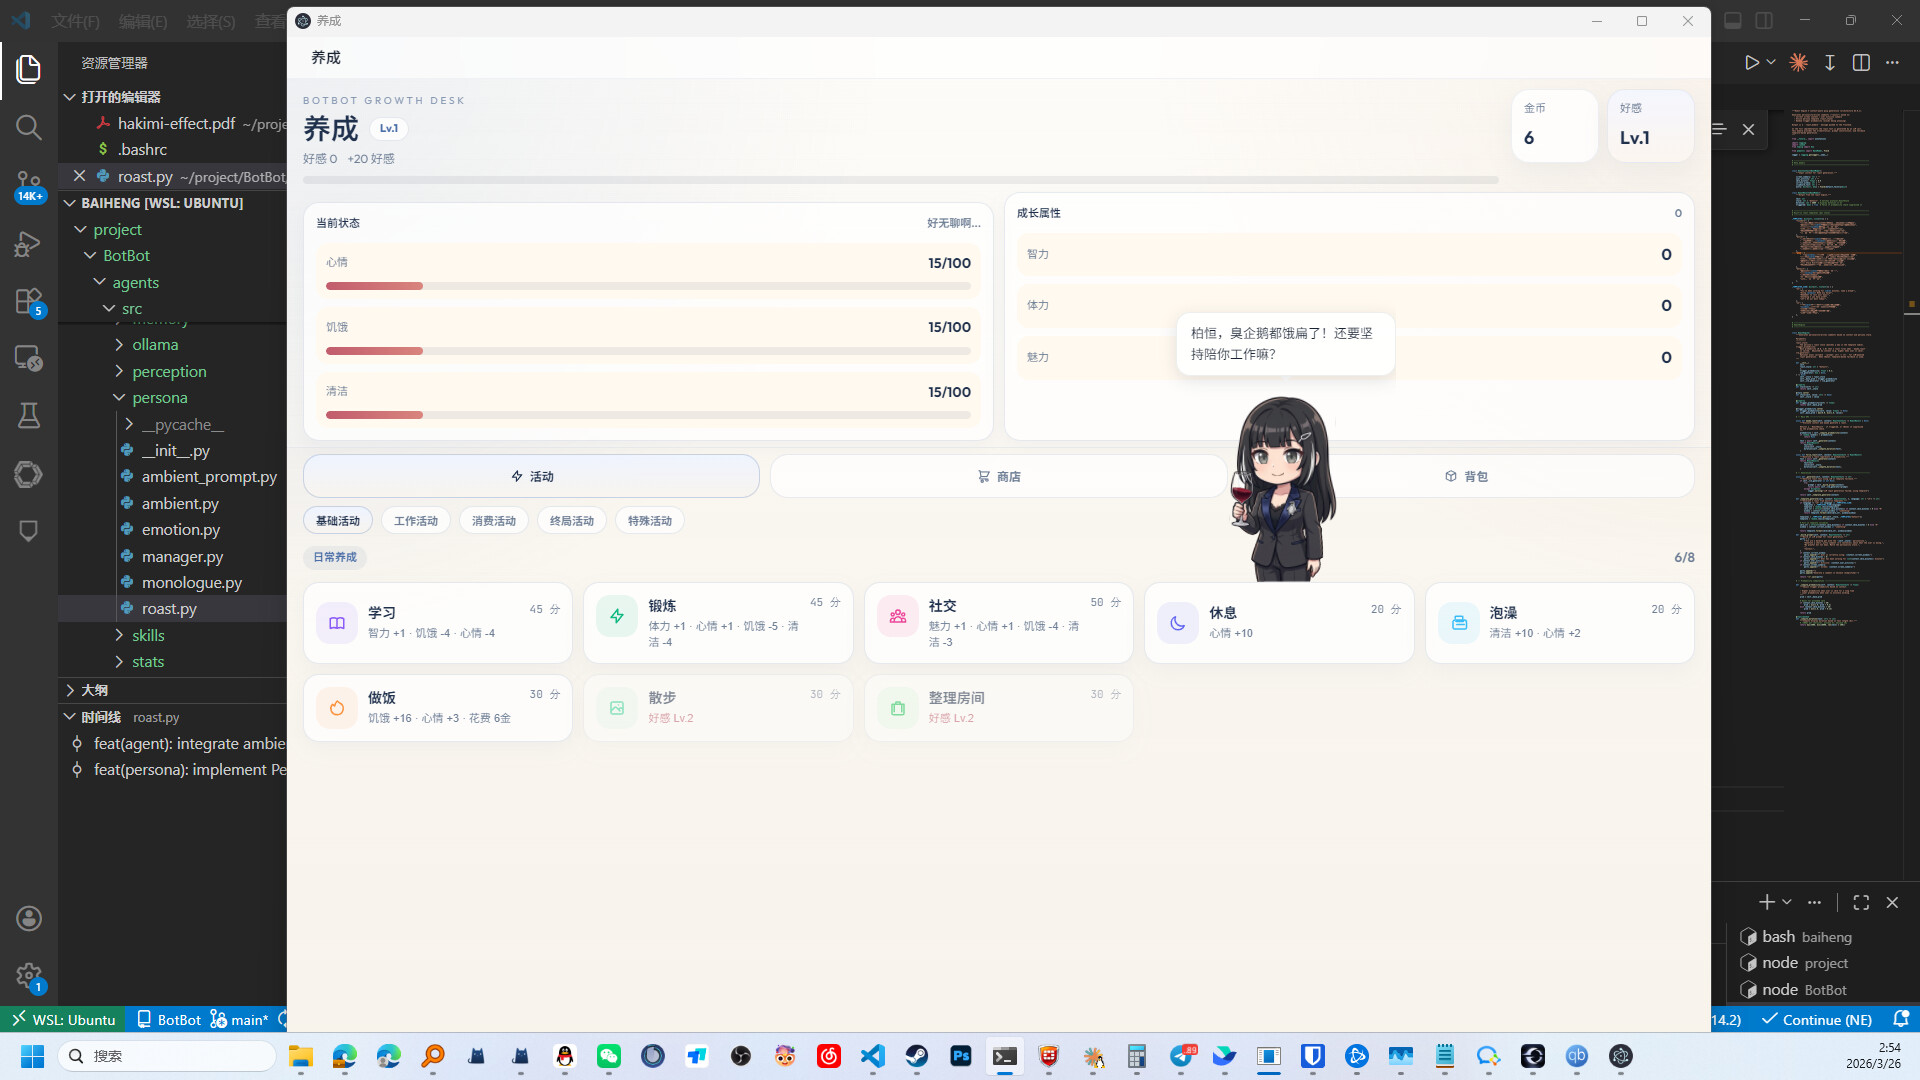Open Extensions view icon

click(28, 301)
